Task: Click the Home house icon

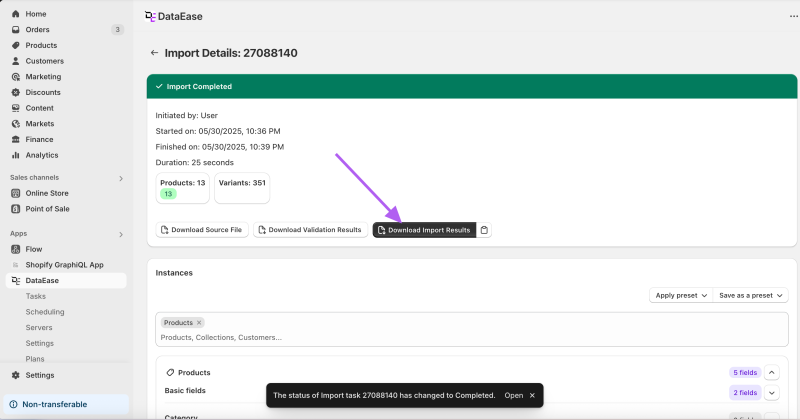Action: (16, 14)
